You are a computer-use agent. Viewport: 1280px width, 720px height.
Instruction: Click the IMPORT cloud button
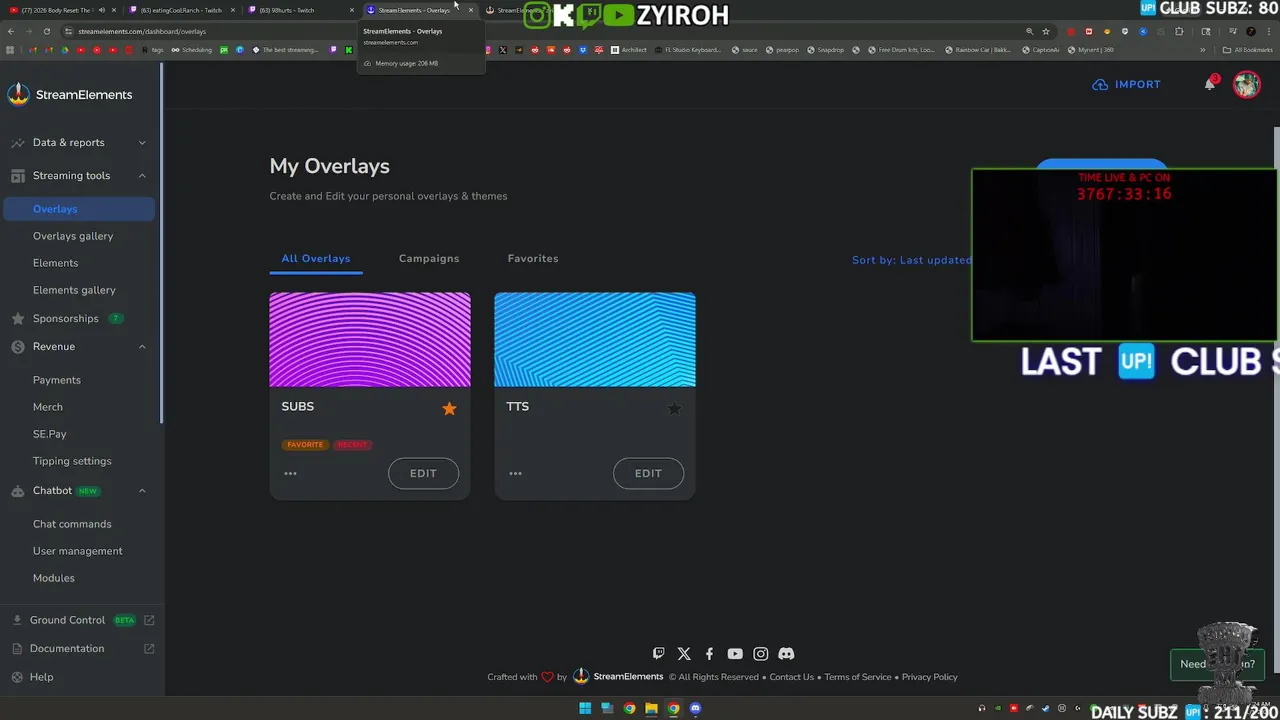tap(1127, 84)
